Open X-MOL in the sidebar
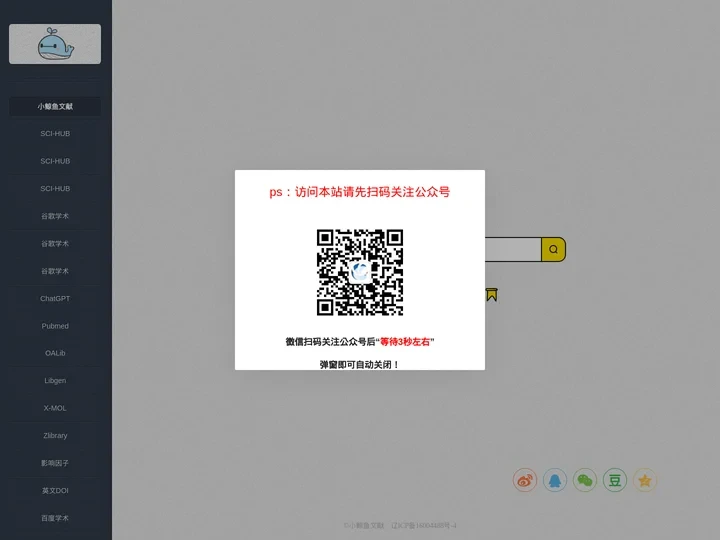The width and height of the screenshot is (720, 540). [55, 408]
